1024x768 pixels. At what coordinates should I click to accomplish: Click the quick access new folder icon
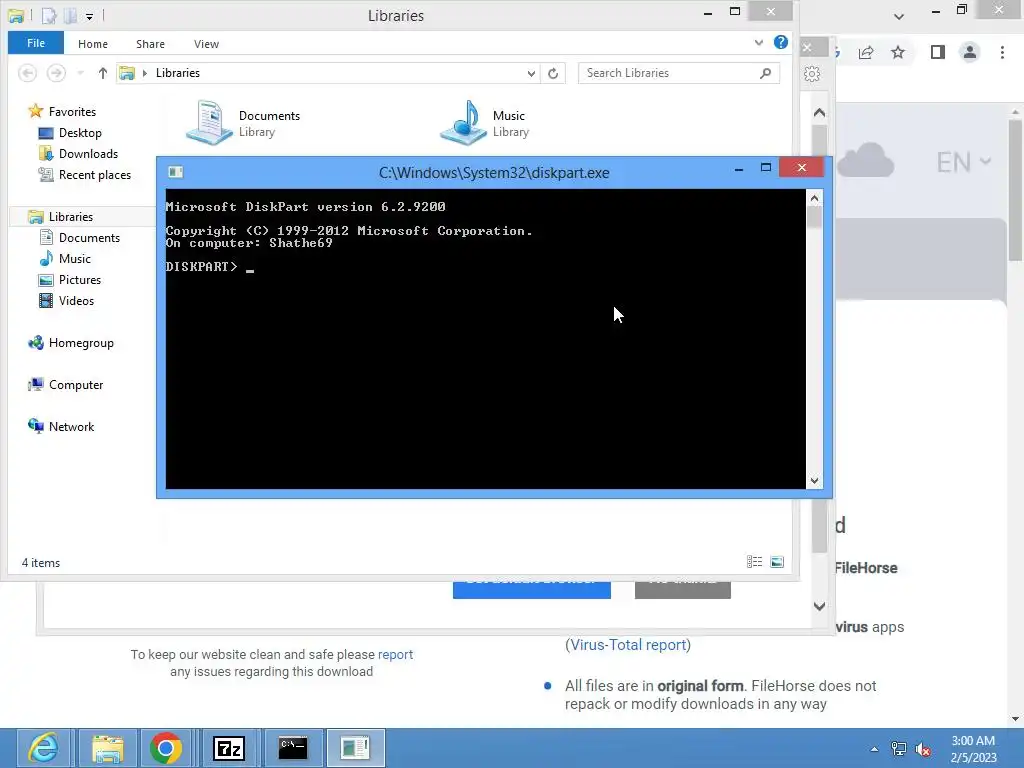point(70,16)
